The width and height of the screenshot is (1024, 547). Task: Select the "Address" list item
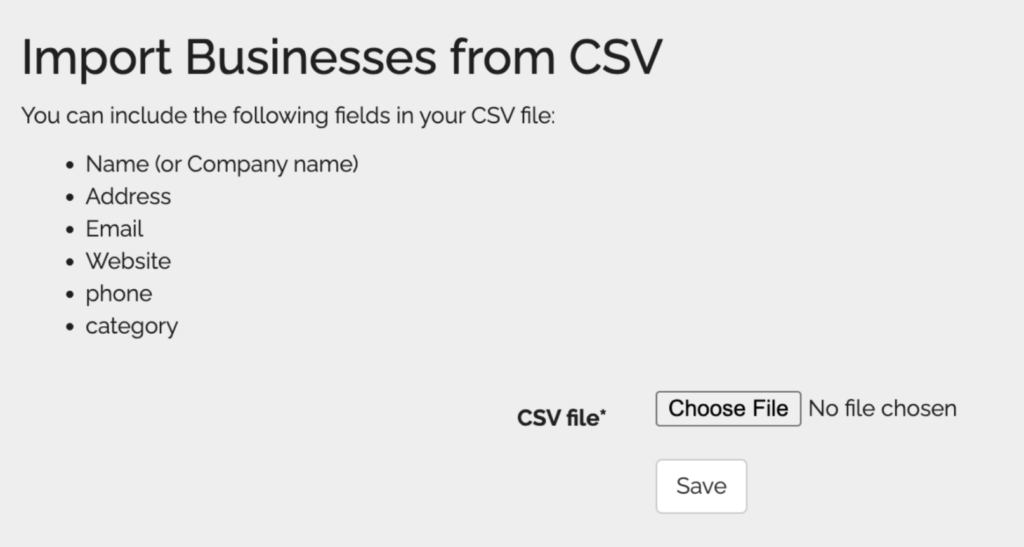[128, 197]
